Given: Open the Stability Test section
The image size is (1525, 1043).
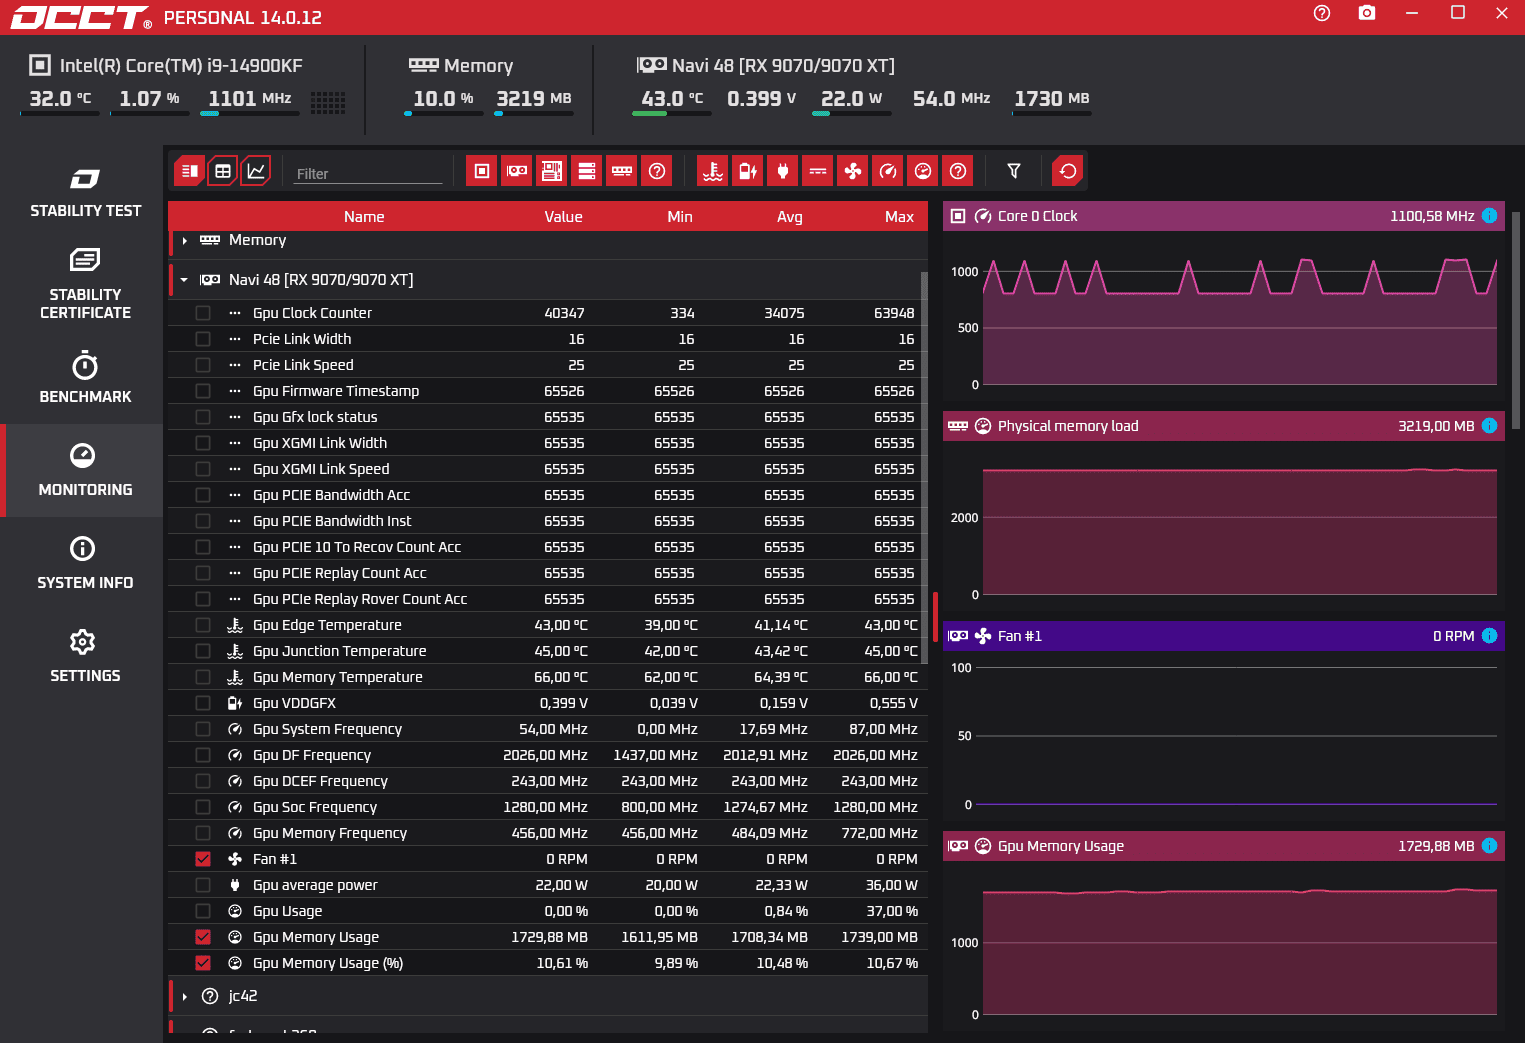Looking at the screenshot, I should coord(85,194).
